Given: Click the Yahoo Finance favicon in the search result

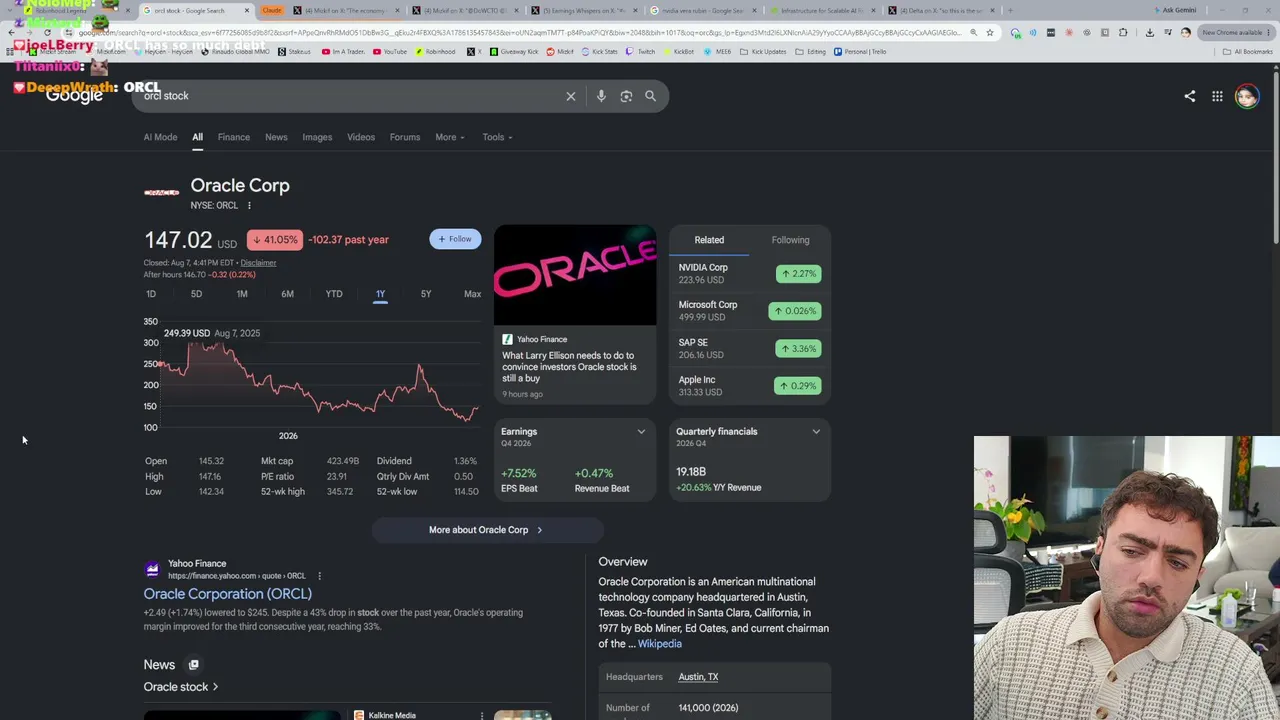Looking at the screenshot, I should tap(152, 569).
